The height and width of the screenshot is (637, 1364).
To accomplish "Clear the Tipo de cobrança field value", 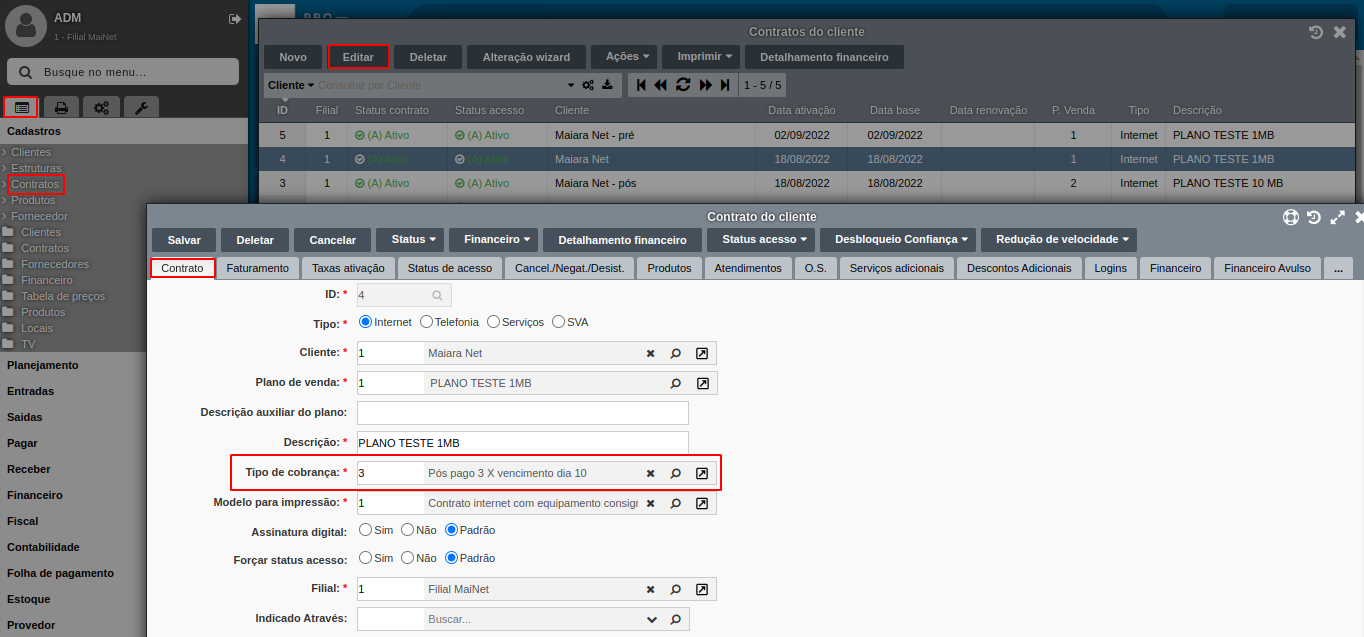I will (x=650, y=473).
